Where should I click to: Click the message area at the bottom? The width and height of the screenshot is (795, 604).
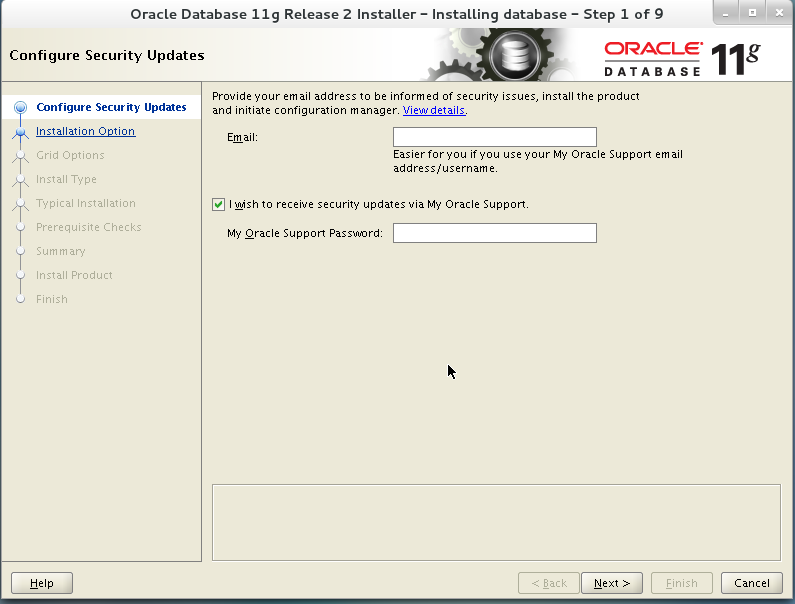[x=496, y=522]
